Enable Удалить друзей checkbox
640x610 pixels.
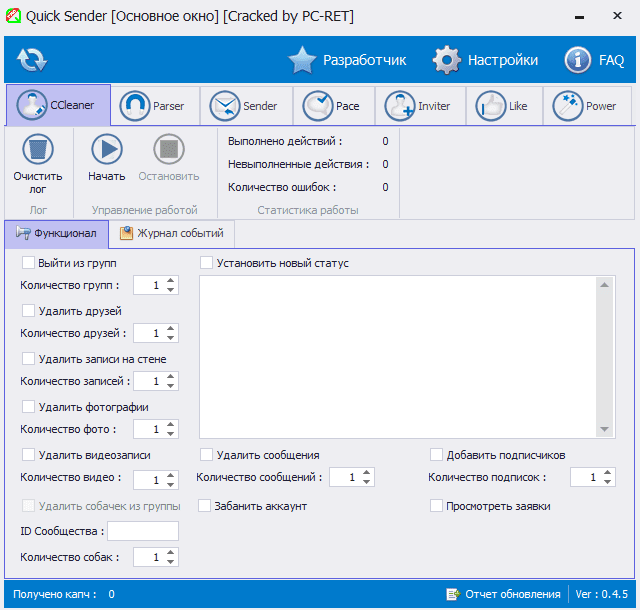pyautogui.click(x=28, y=311)
